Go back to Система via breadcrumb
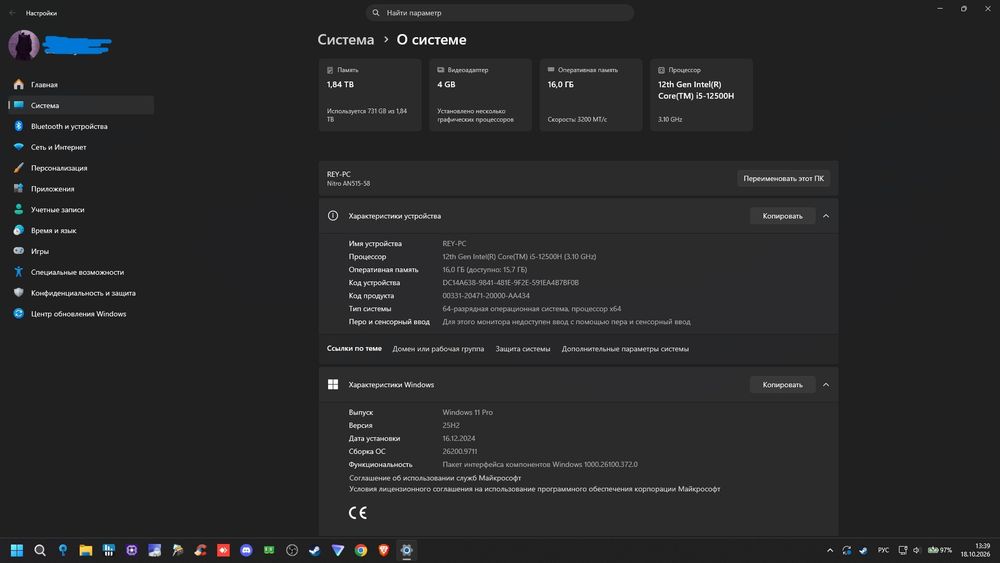Viewport: 1000px width, 563px height. [x=346, y=40]
